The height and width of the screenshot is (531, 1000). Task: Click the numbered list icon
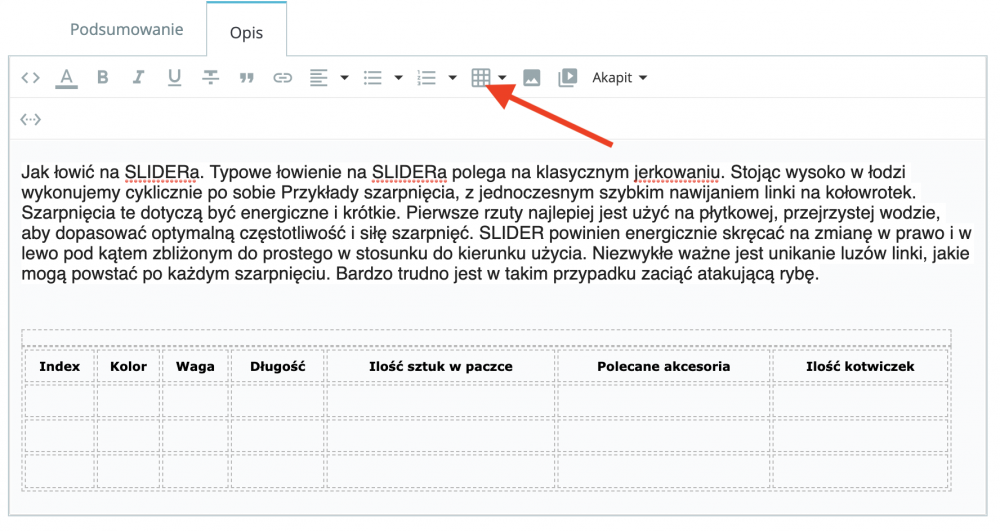tap(427, 78)
